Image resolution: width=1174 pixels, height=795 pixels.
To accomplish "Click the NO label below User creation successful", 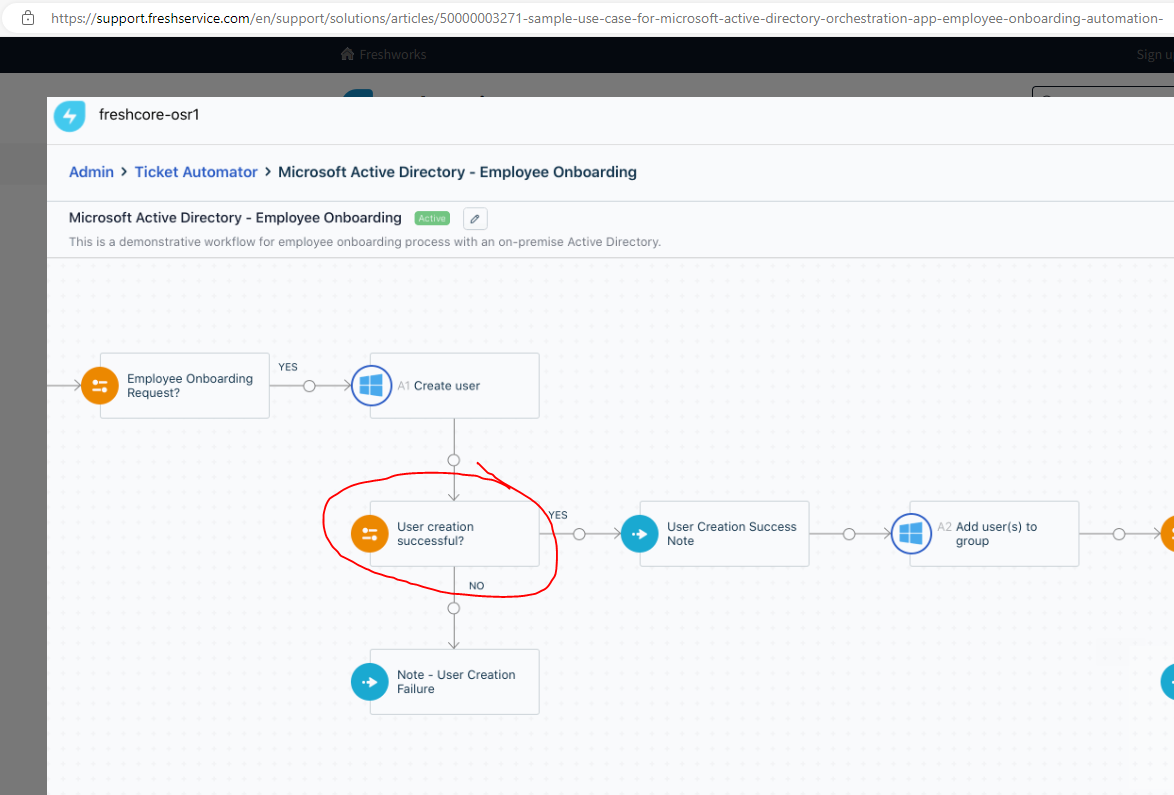I will click(x=477, y=585).
